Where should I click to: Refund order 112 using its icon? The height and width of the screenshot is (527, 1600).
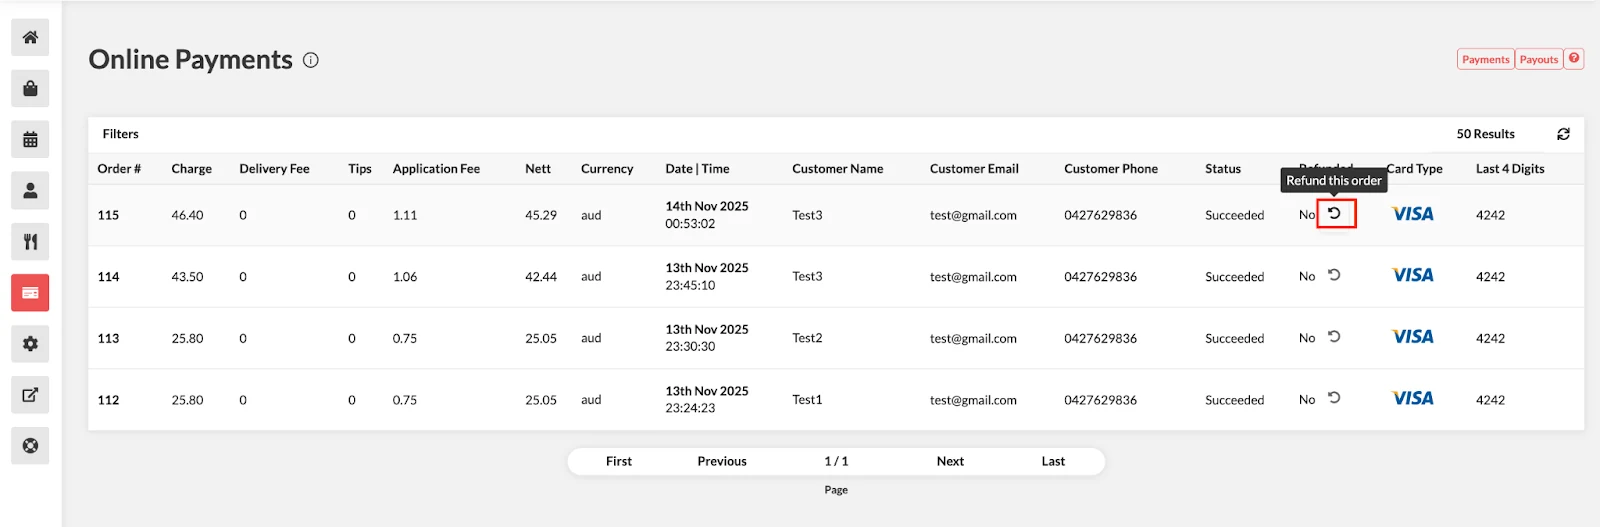(1334, 398)
